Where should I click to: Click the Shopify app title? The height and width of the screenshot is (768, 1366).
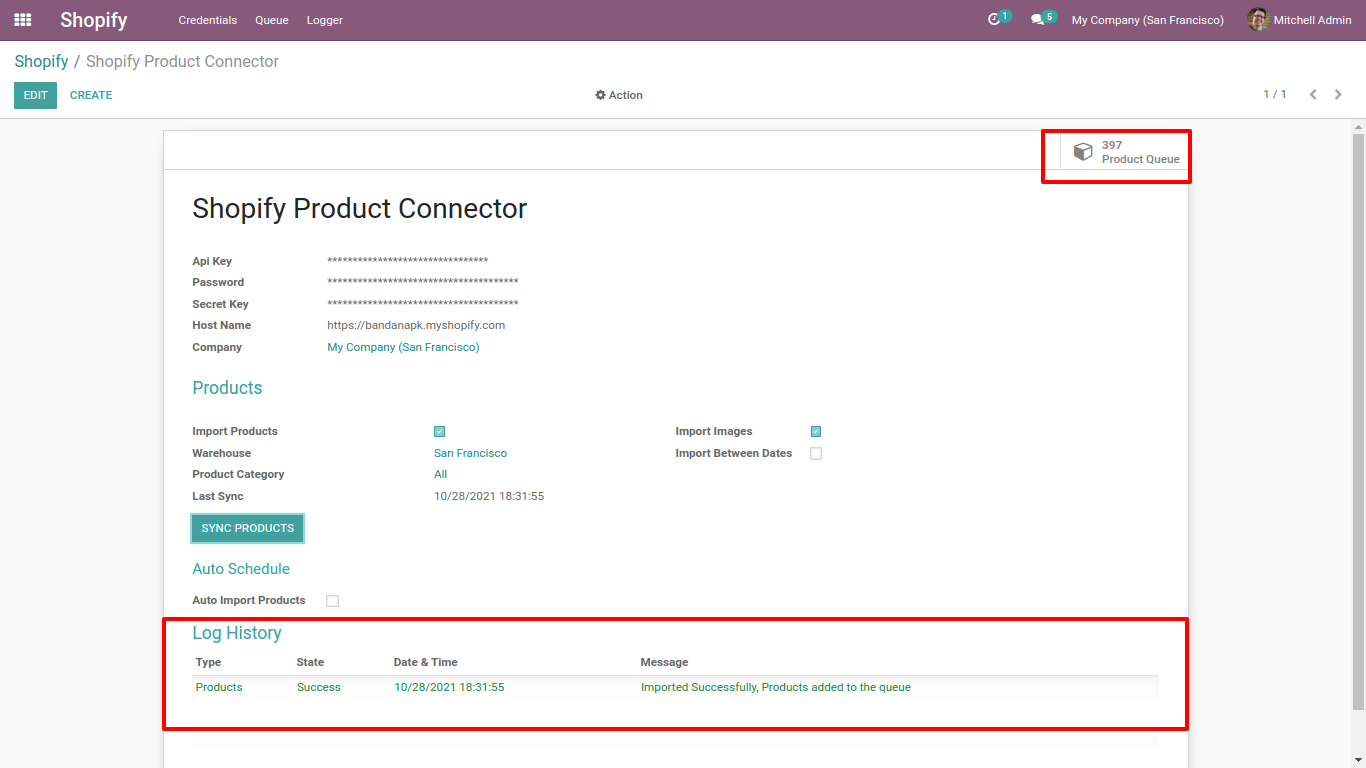pyautogui.click(x=94, y=20)
